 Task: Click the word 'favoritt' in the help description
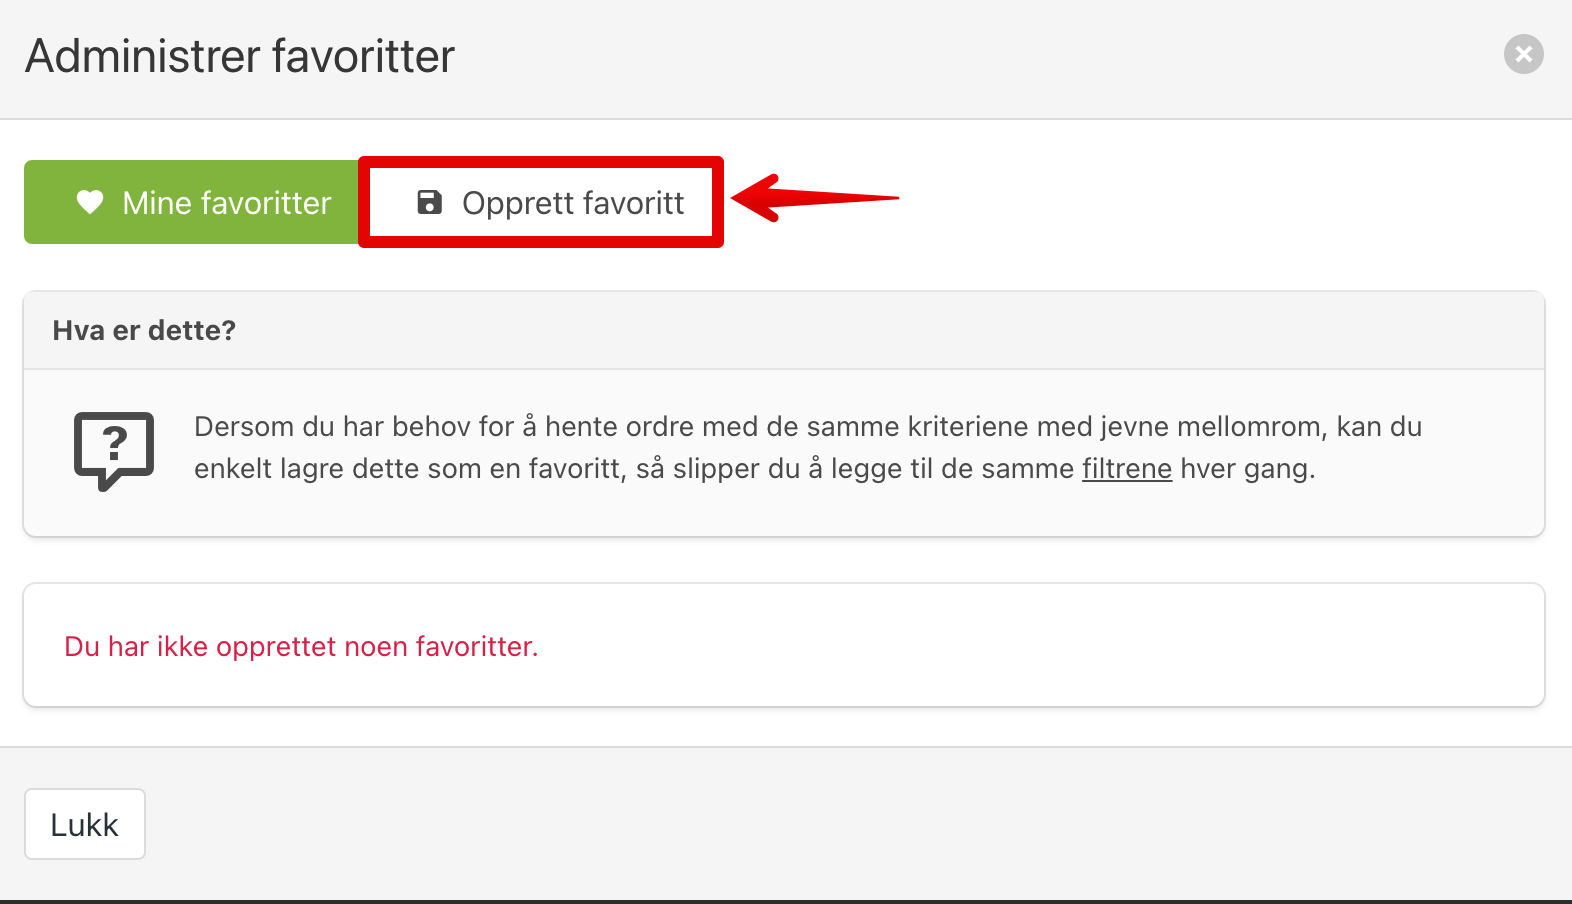pos(575,468)
